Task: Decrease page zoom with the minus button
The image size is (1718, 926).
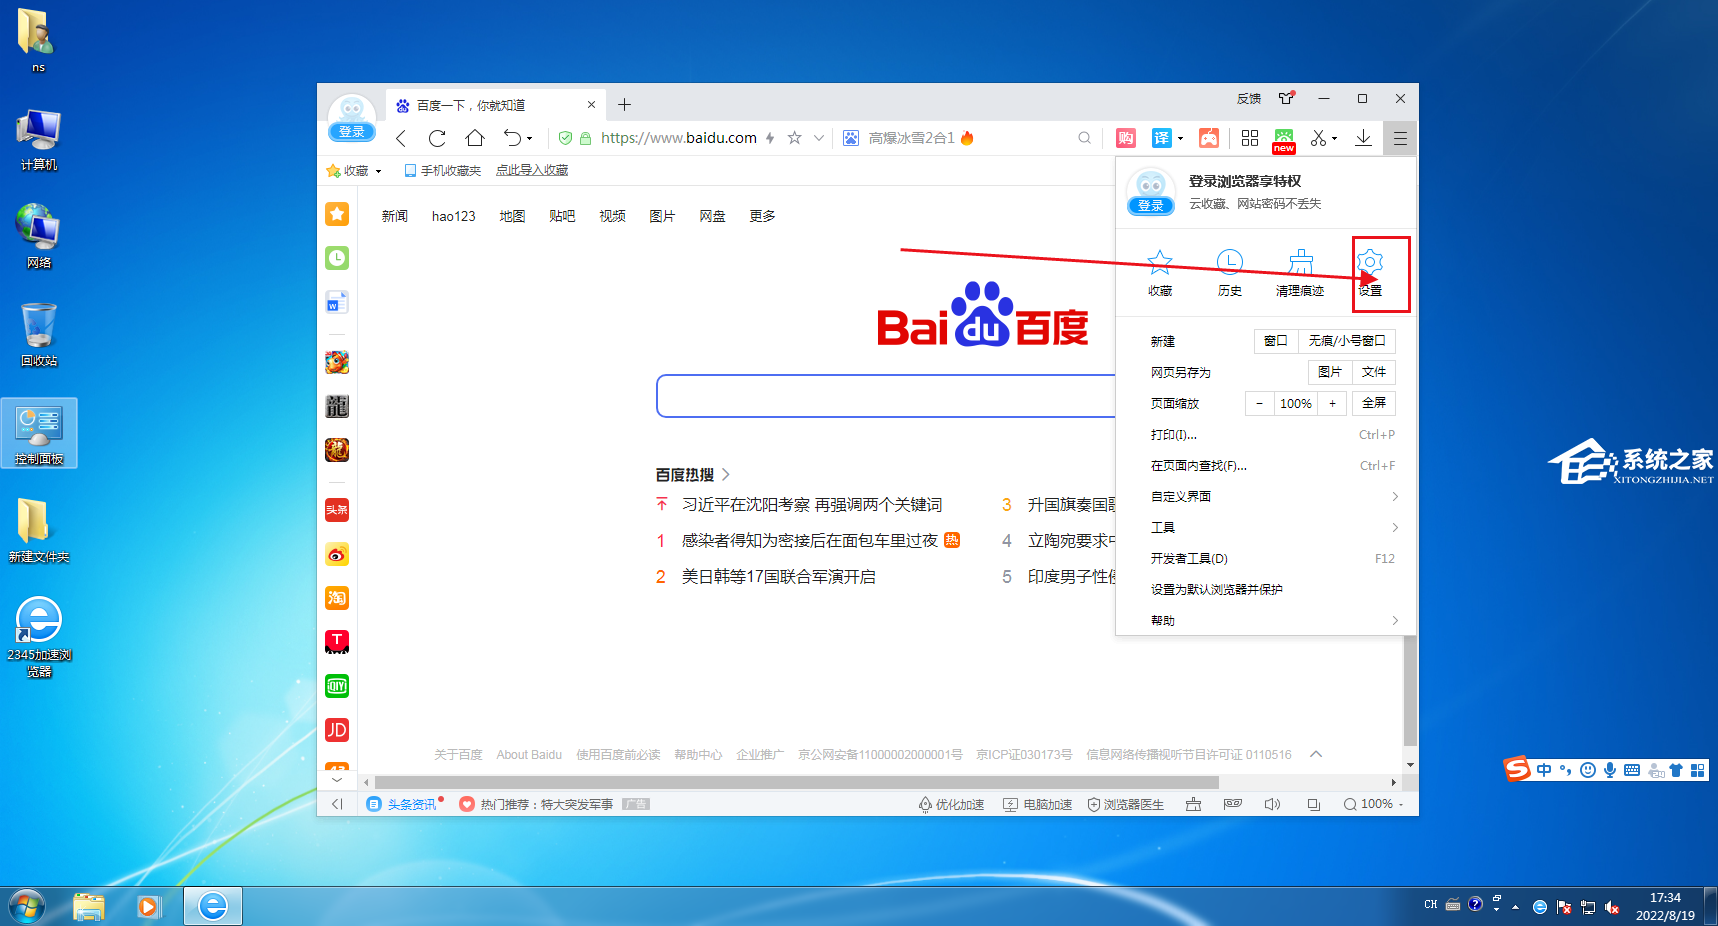Action: coord(1260,403)
